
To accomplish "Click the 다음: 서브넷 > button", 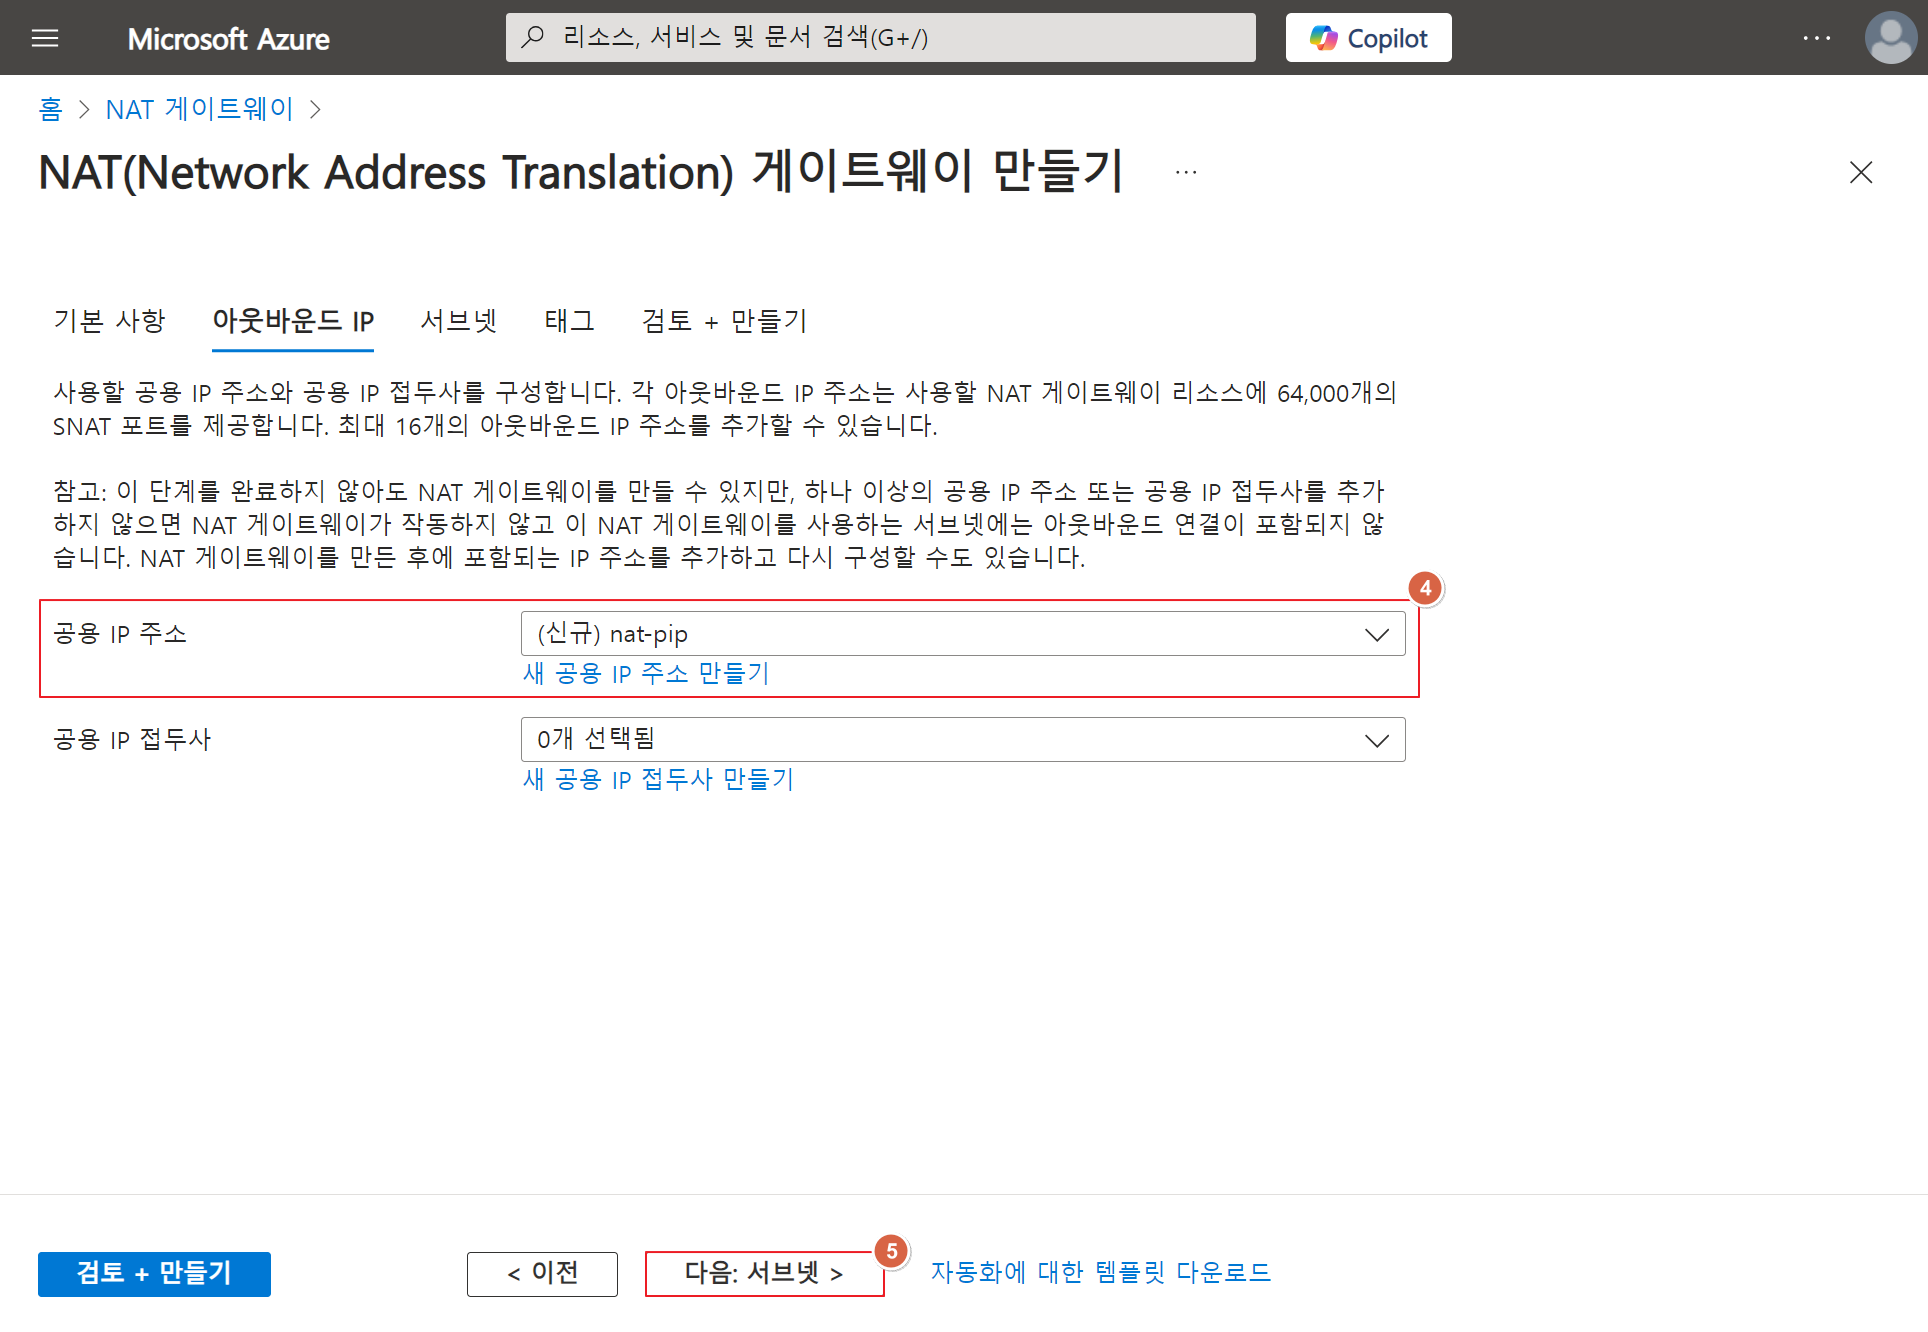I will pyautogui.click(x=764, y=1274).
